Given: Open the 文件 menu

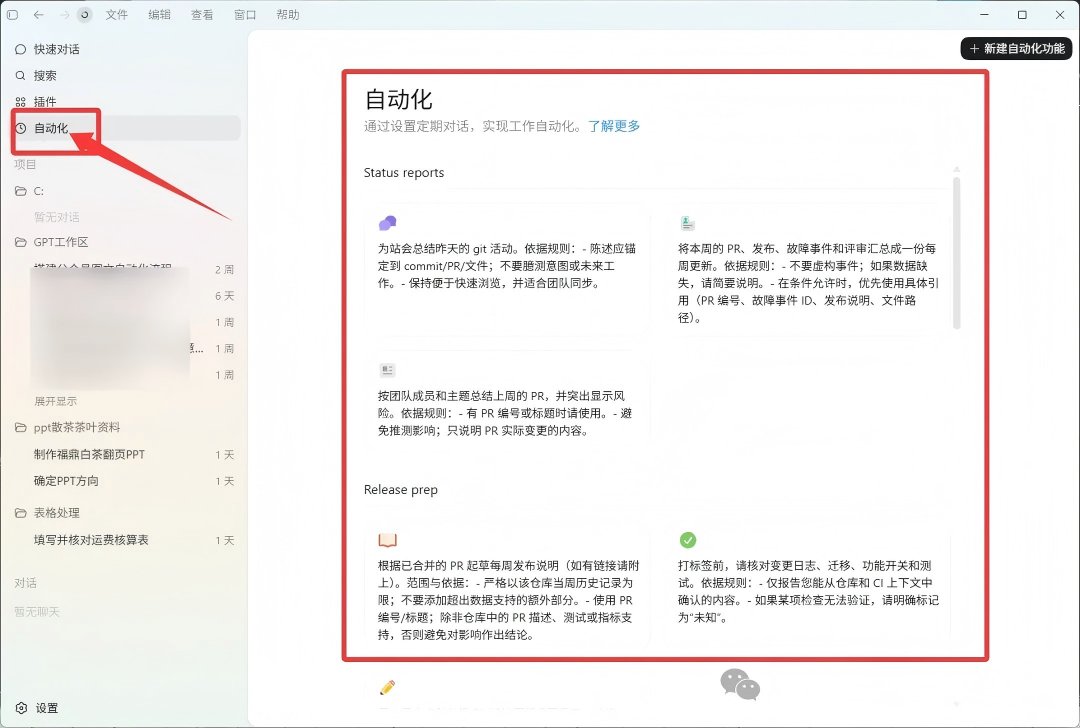Looking at the screenshot, I should point(116,14).
